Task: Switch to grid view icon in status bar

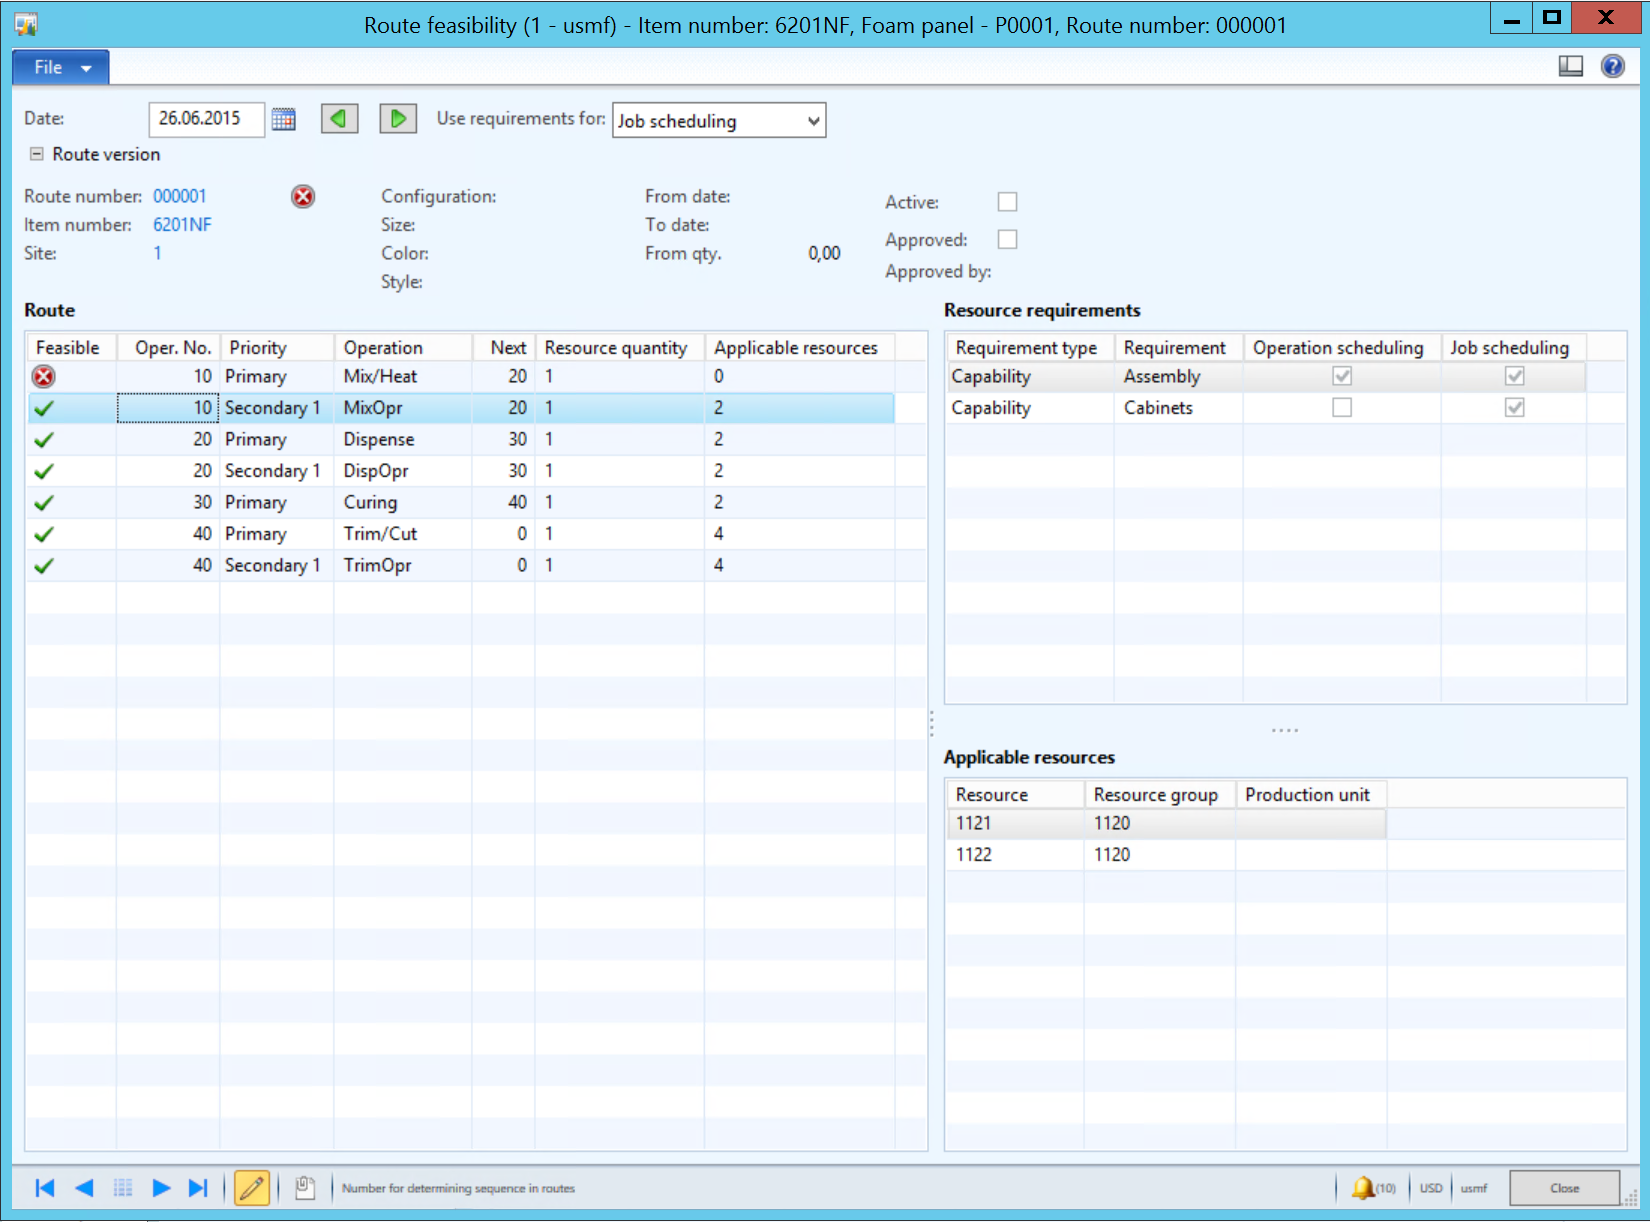Action: (x=123, y=1188)
